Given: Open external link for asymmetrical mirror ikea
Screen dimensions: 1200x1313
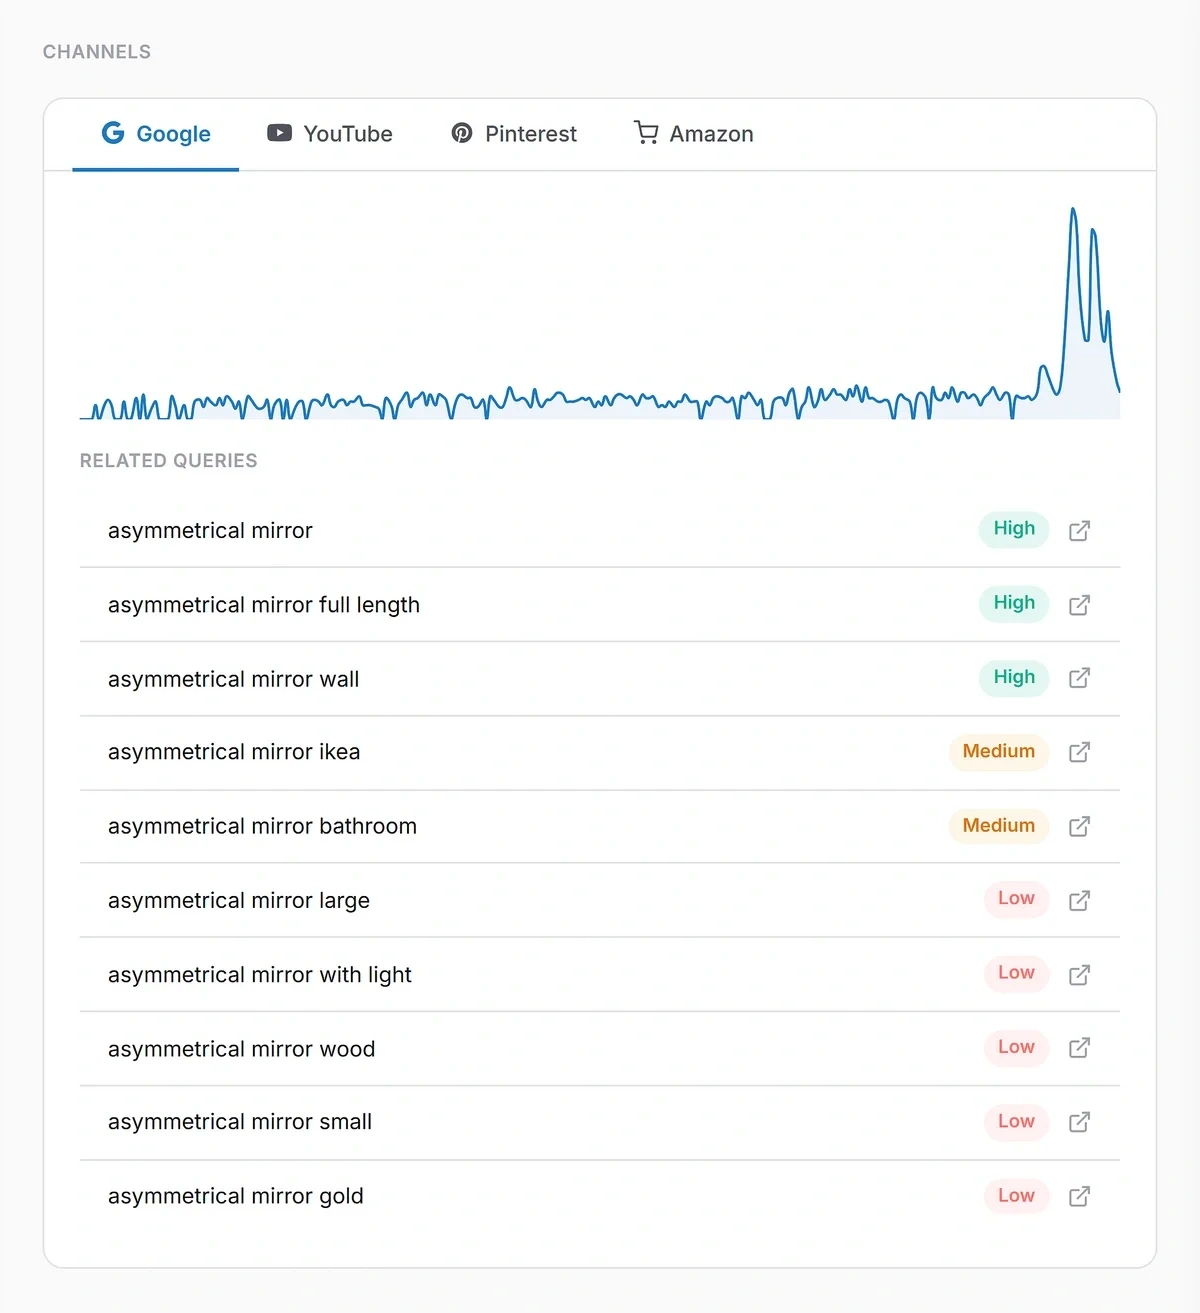Looking at the screenshot, I should [x=1079, y=752].
